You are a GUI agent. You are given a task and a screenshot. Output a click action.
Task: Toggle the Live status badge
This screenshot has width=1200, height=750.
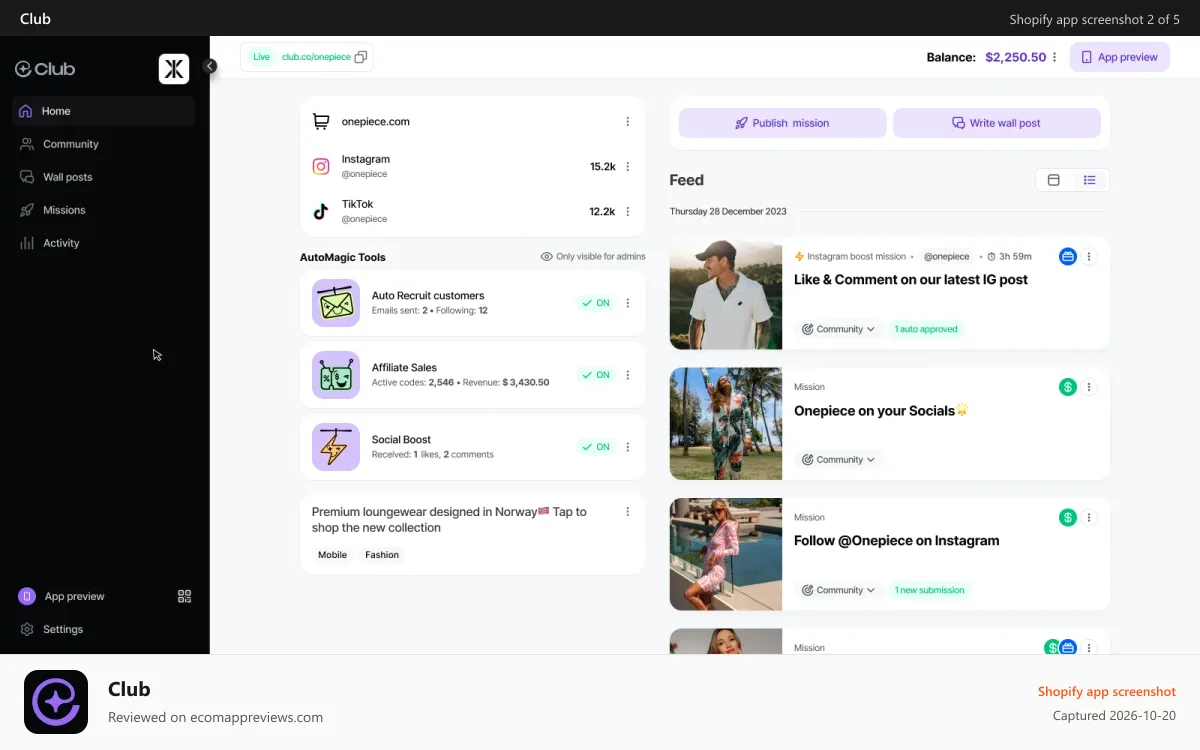[261, 57]
